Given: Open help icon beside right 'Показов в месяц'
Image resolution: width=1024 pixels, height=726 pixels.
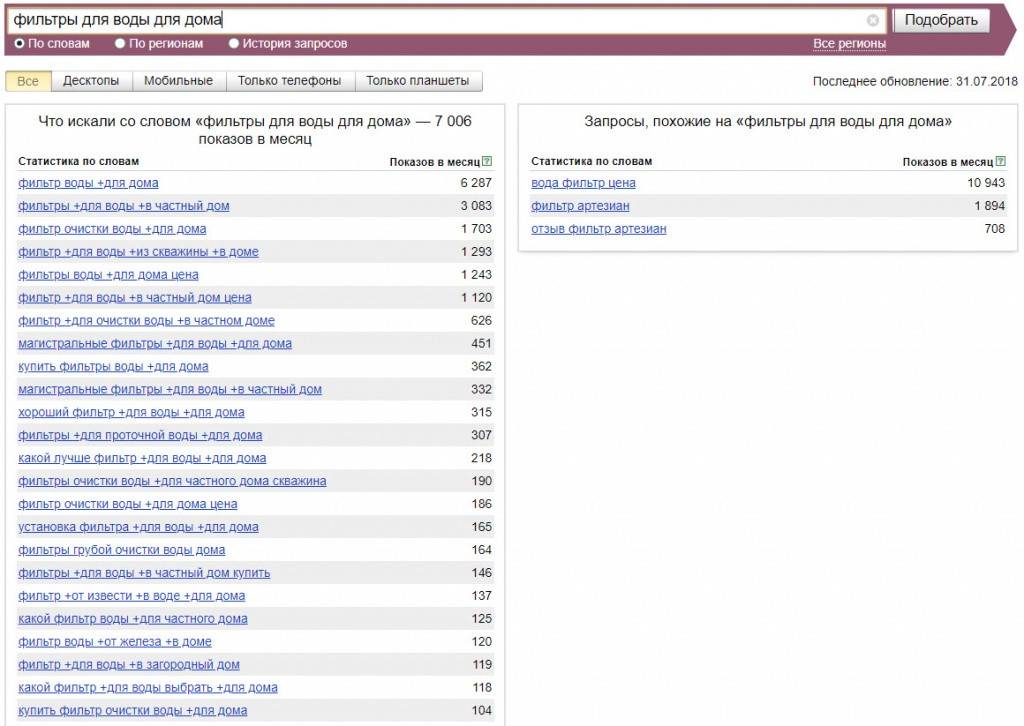Looking at the screenshot, I should pos(1000,161).
